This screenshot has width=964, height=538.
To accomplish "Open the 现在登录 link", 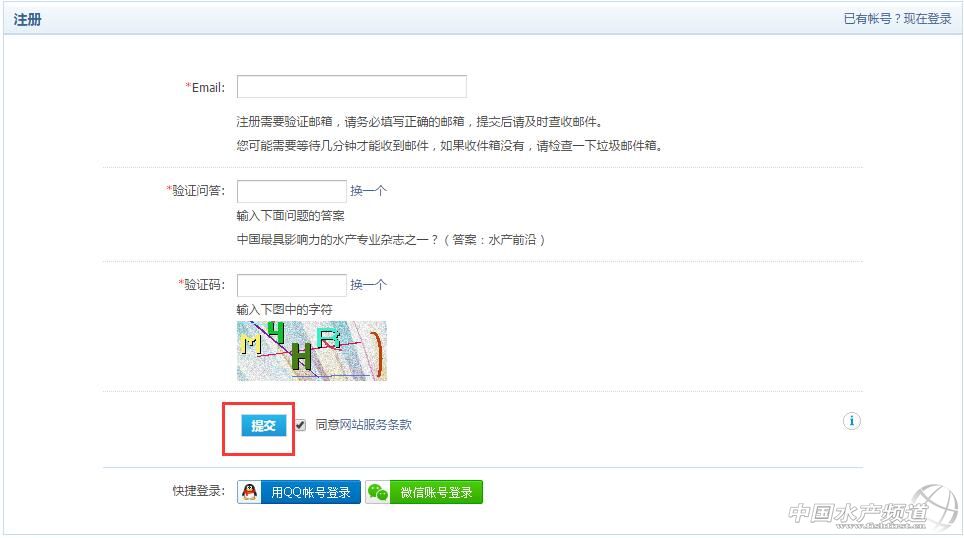I will coord(927,19).
